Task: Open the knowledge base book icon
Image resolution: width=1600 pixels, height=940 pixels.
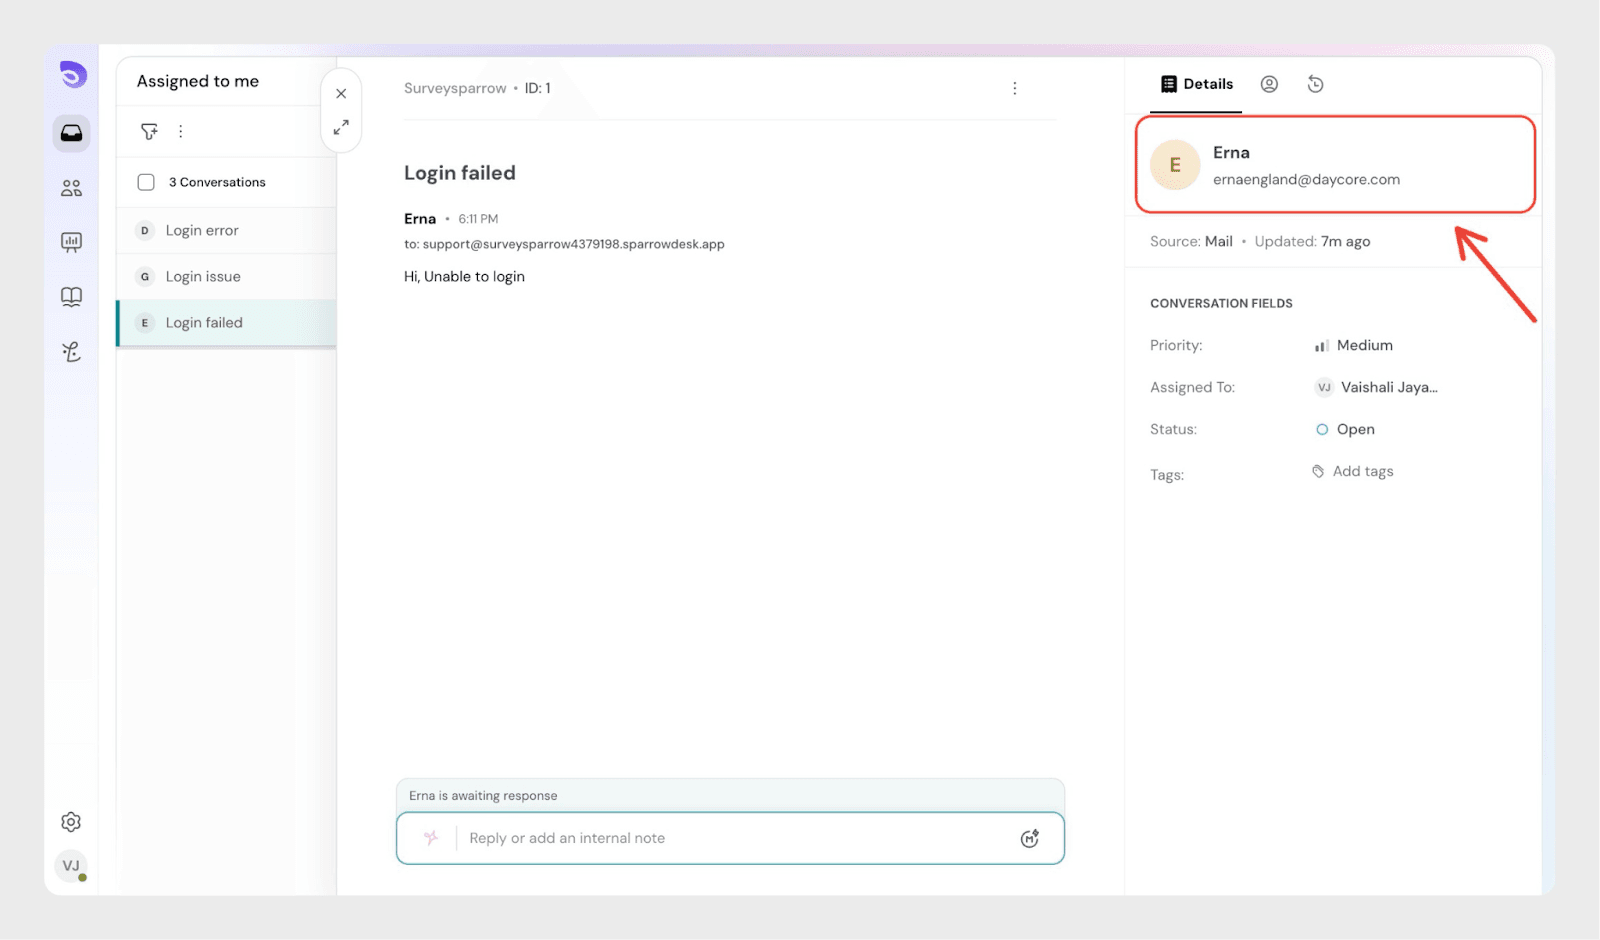Action: click(x=71, y=297)
